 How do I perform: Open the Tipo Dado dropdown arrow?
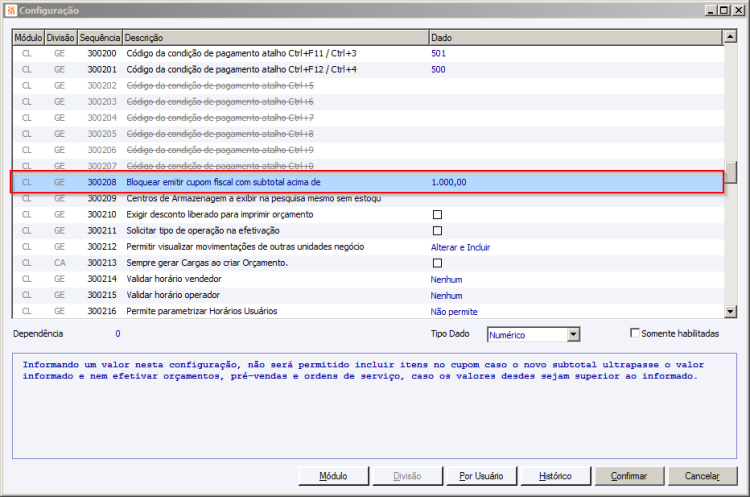tap(573, 334)
